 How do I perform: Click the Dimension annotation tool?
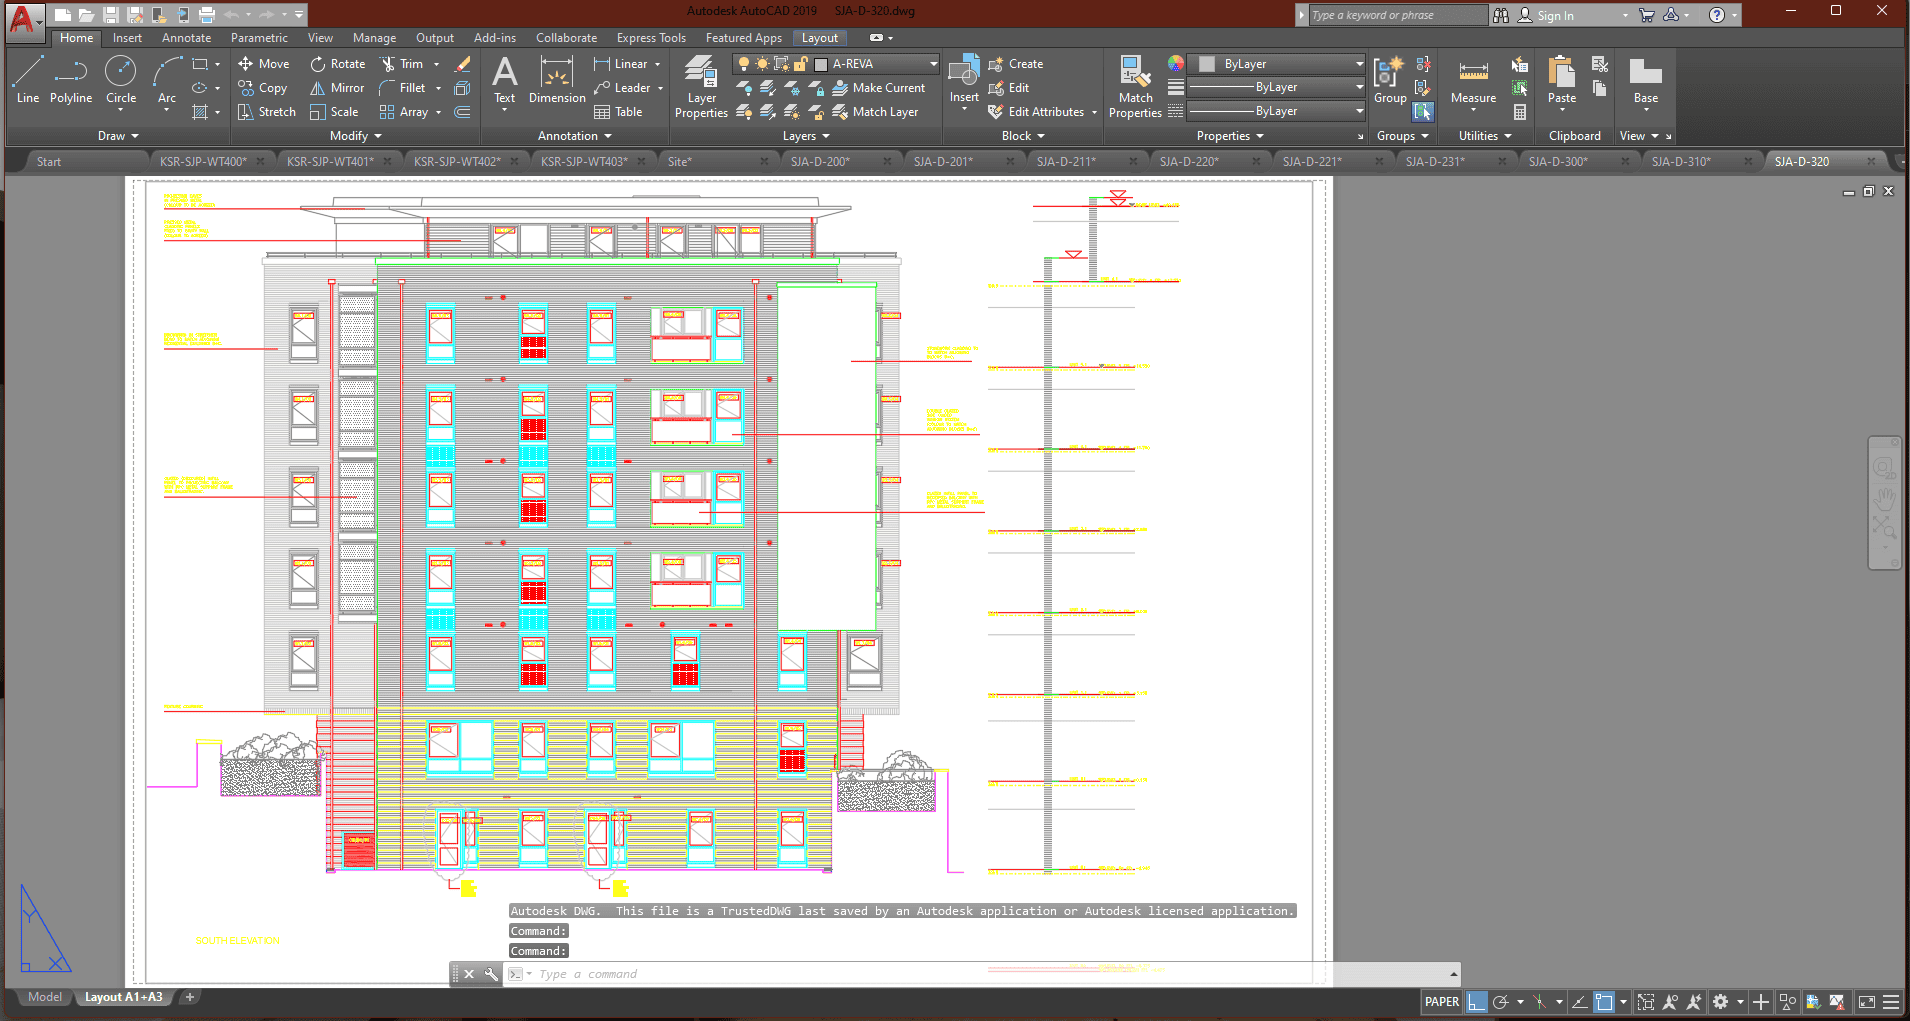click(x=556, y=80)
